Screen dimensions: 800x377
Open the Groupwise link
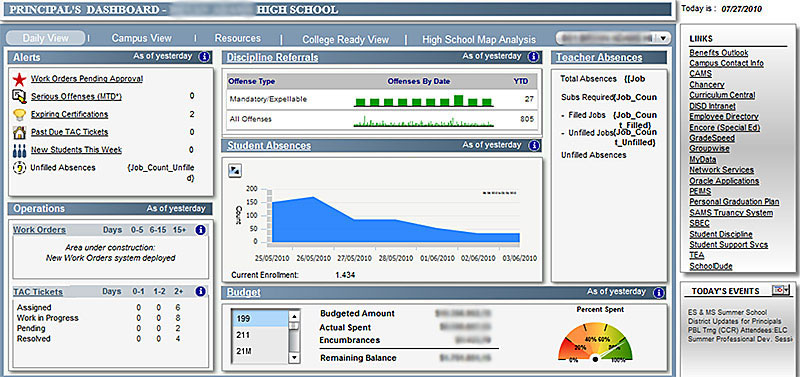click(x=709, y=148)
